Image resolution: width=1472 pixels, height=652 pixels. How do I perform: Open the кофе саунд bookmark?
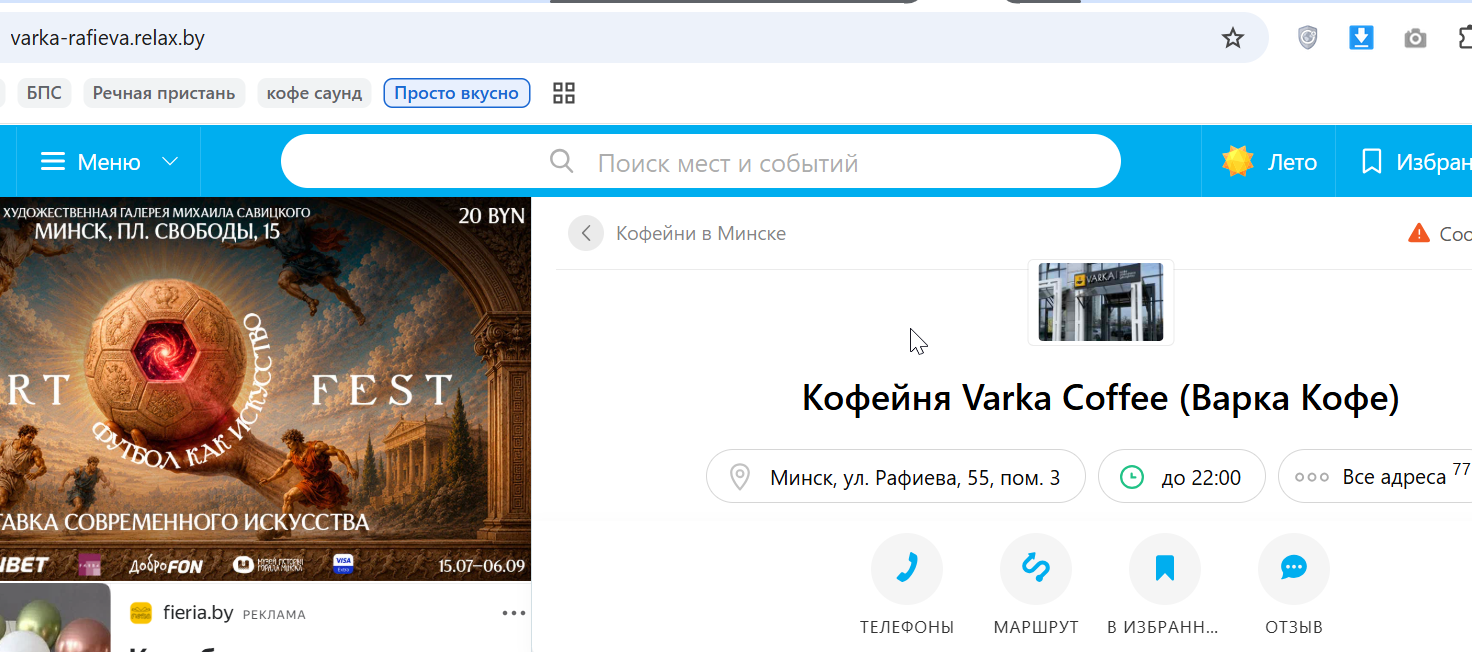(x=314, y=93)
